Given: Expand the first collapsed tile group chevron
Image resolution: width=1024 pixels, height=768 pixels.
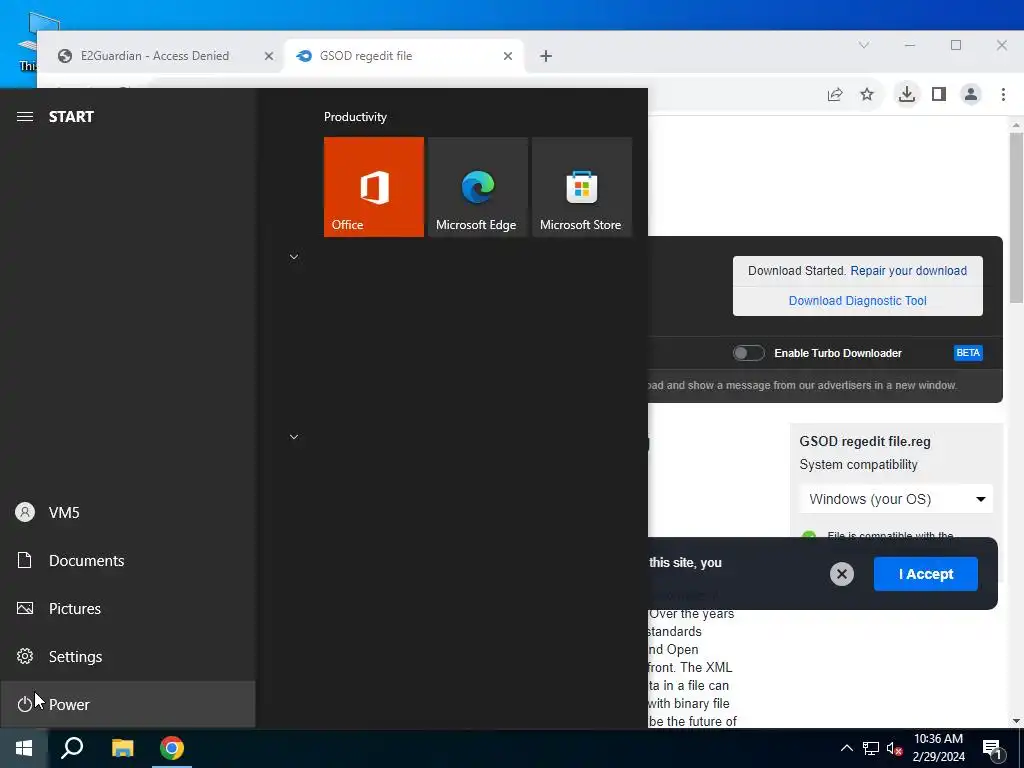Looking at the screenshot, I should 294,257.
